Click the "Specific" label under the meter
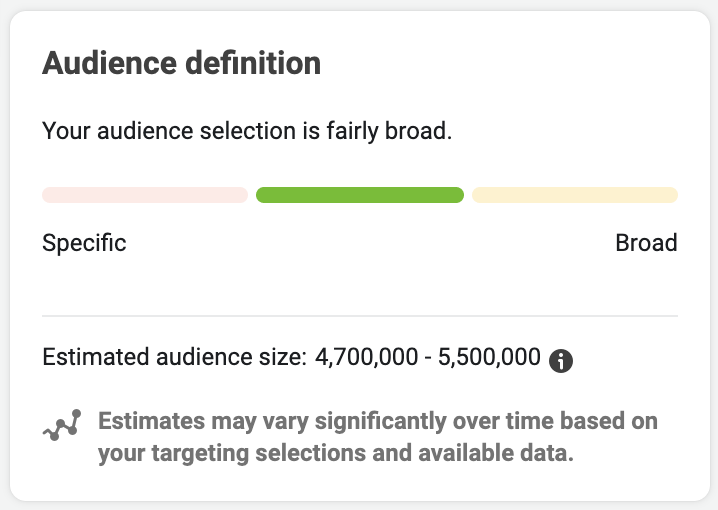The height and width of the screenshot is (510, 718). point(84,243)
